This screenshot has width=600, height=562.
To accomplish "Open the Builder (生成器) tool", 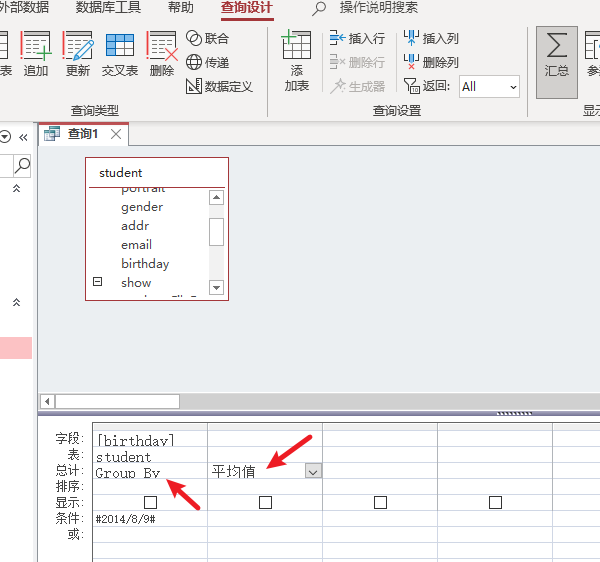I will pyautogui.click(x=357, y=86).
